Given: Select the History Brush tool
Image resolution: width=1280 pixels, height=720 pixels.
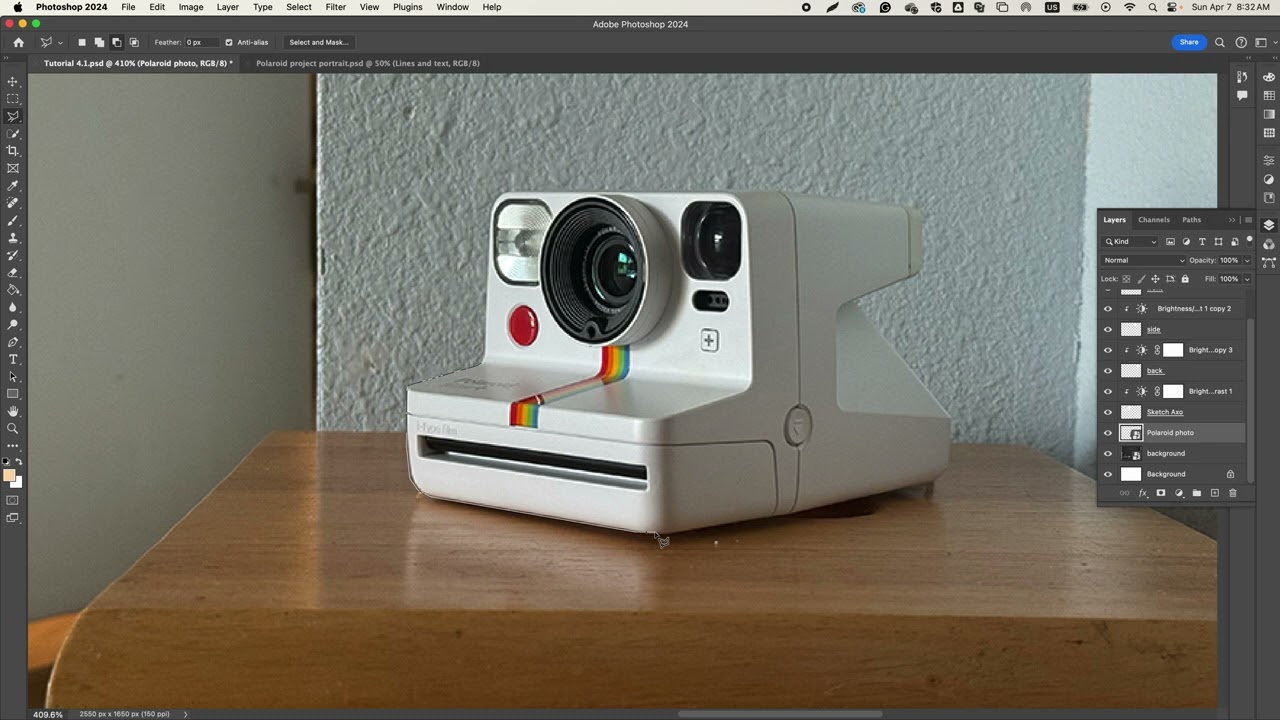Looking at the screenshot, I should click(13, 255).
